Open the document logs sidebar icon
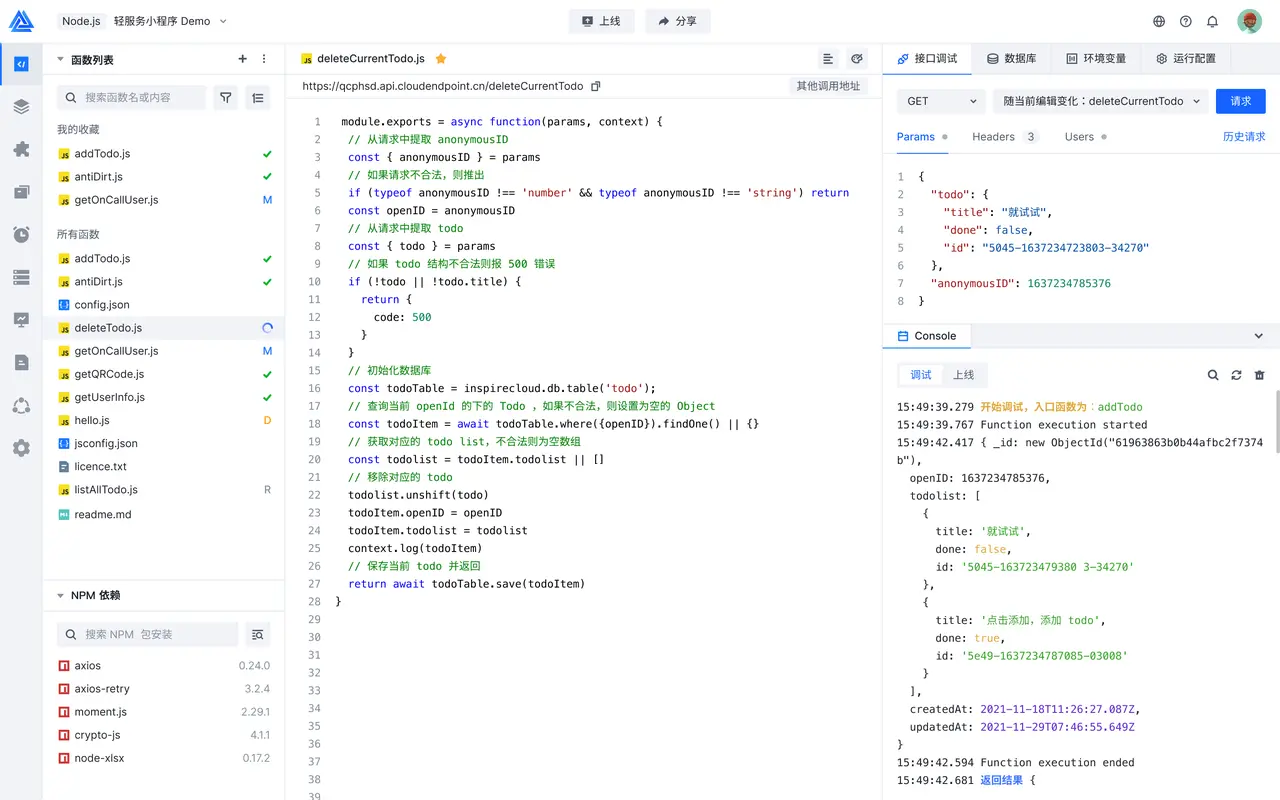This screenshot has width=1280, height=800. pyautogui.click(x=21, y=362)
